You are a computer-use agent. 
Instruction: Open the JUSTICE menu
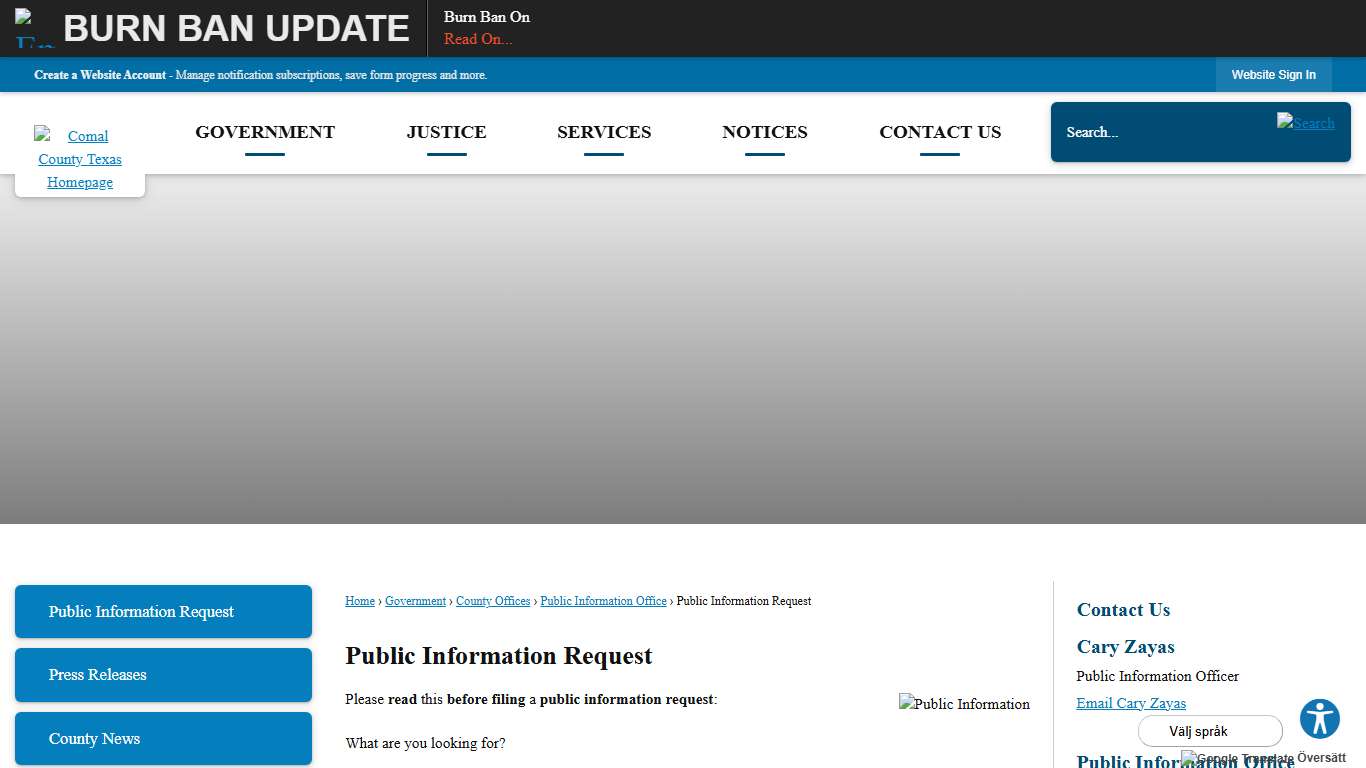tap(446, 132)
